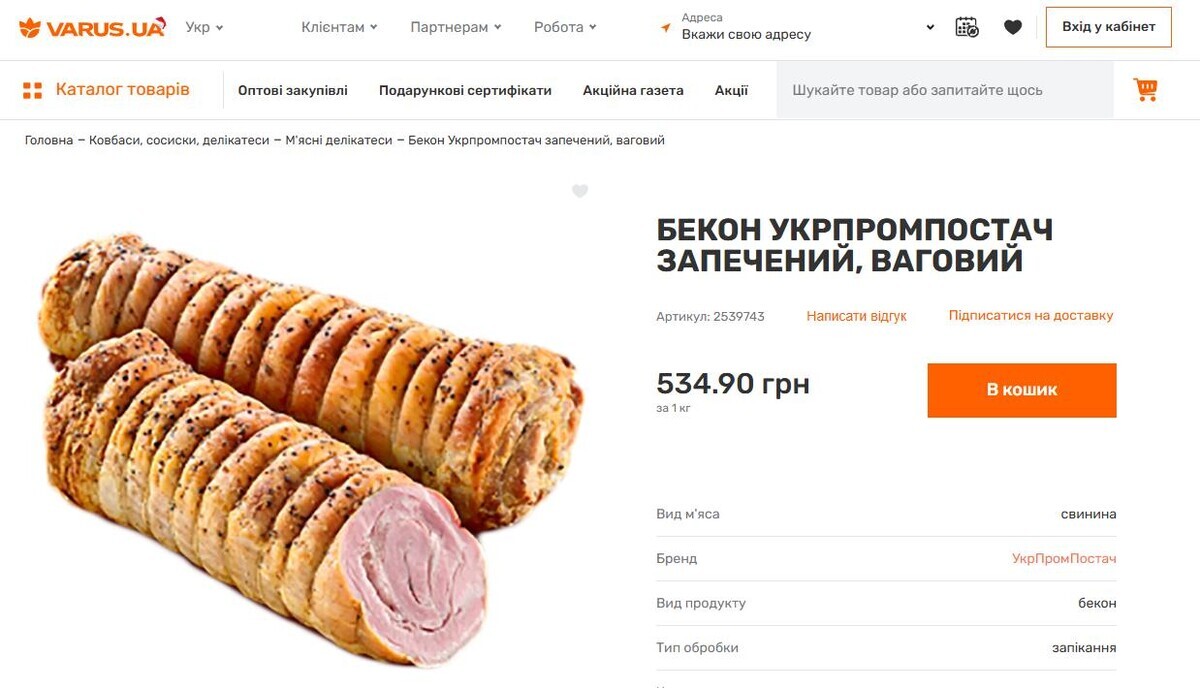
Task: Open the address selector chevron
Action: [930, 28]
